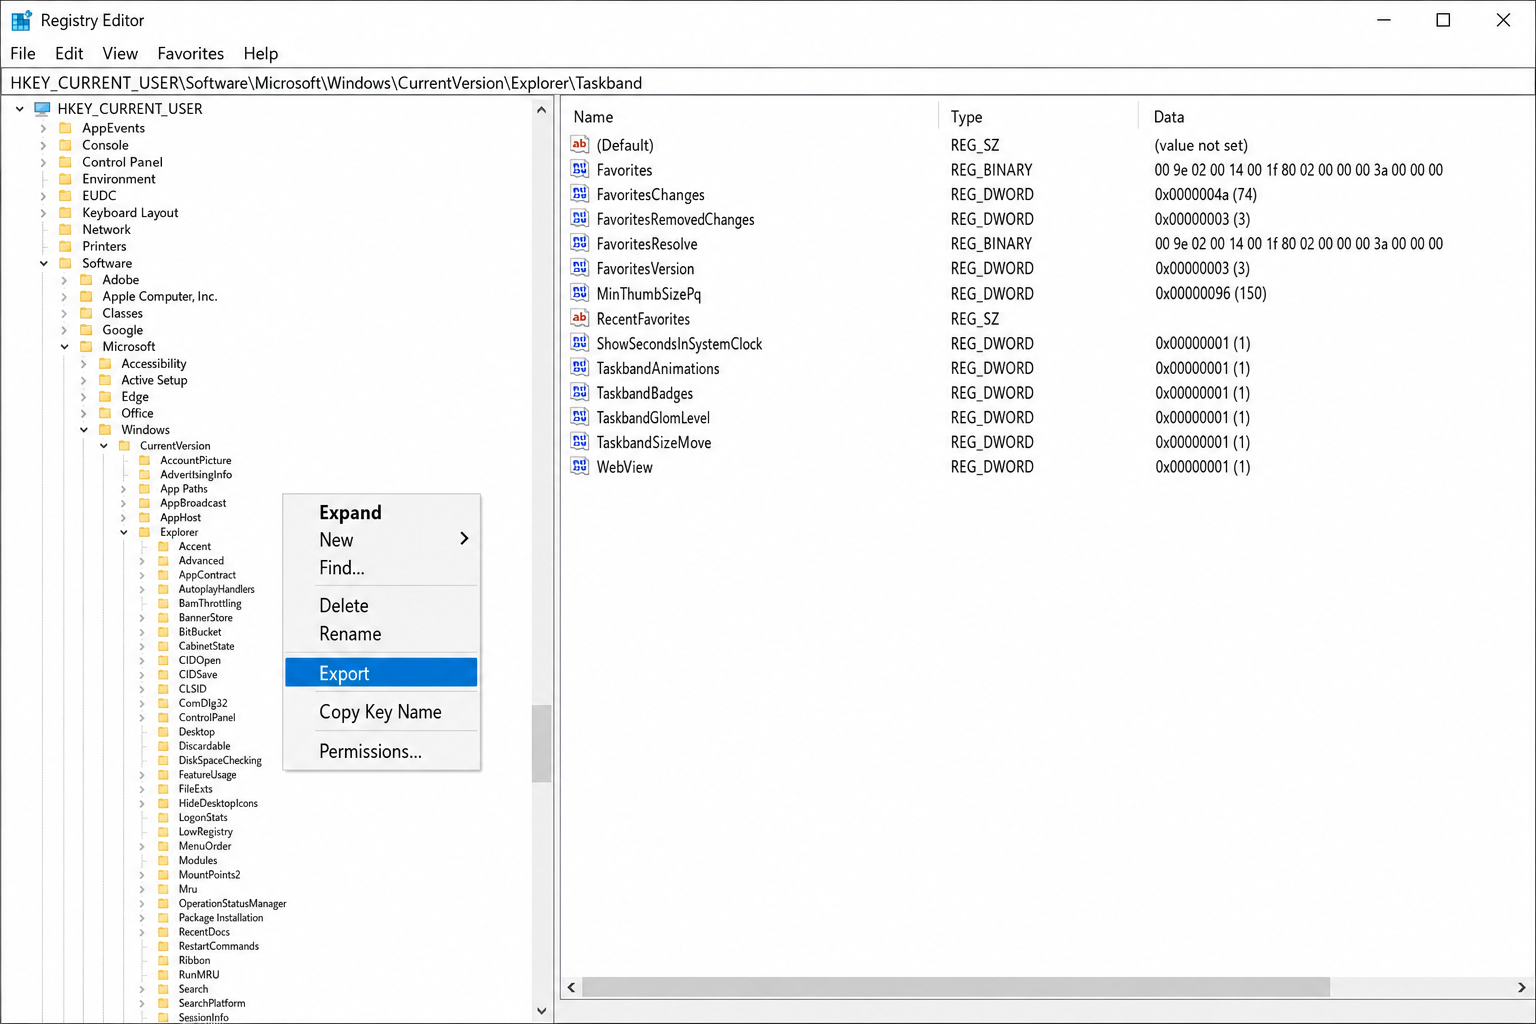Click the HKEY_CURRENT_USER computer icon

click(42, 108)
